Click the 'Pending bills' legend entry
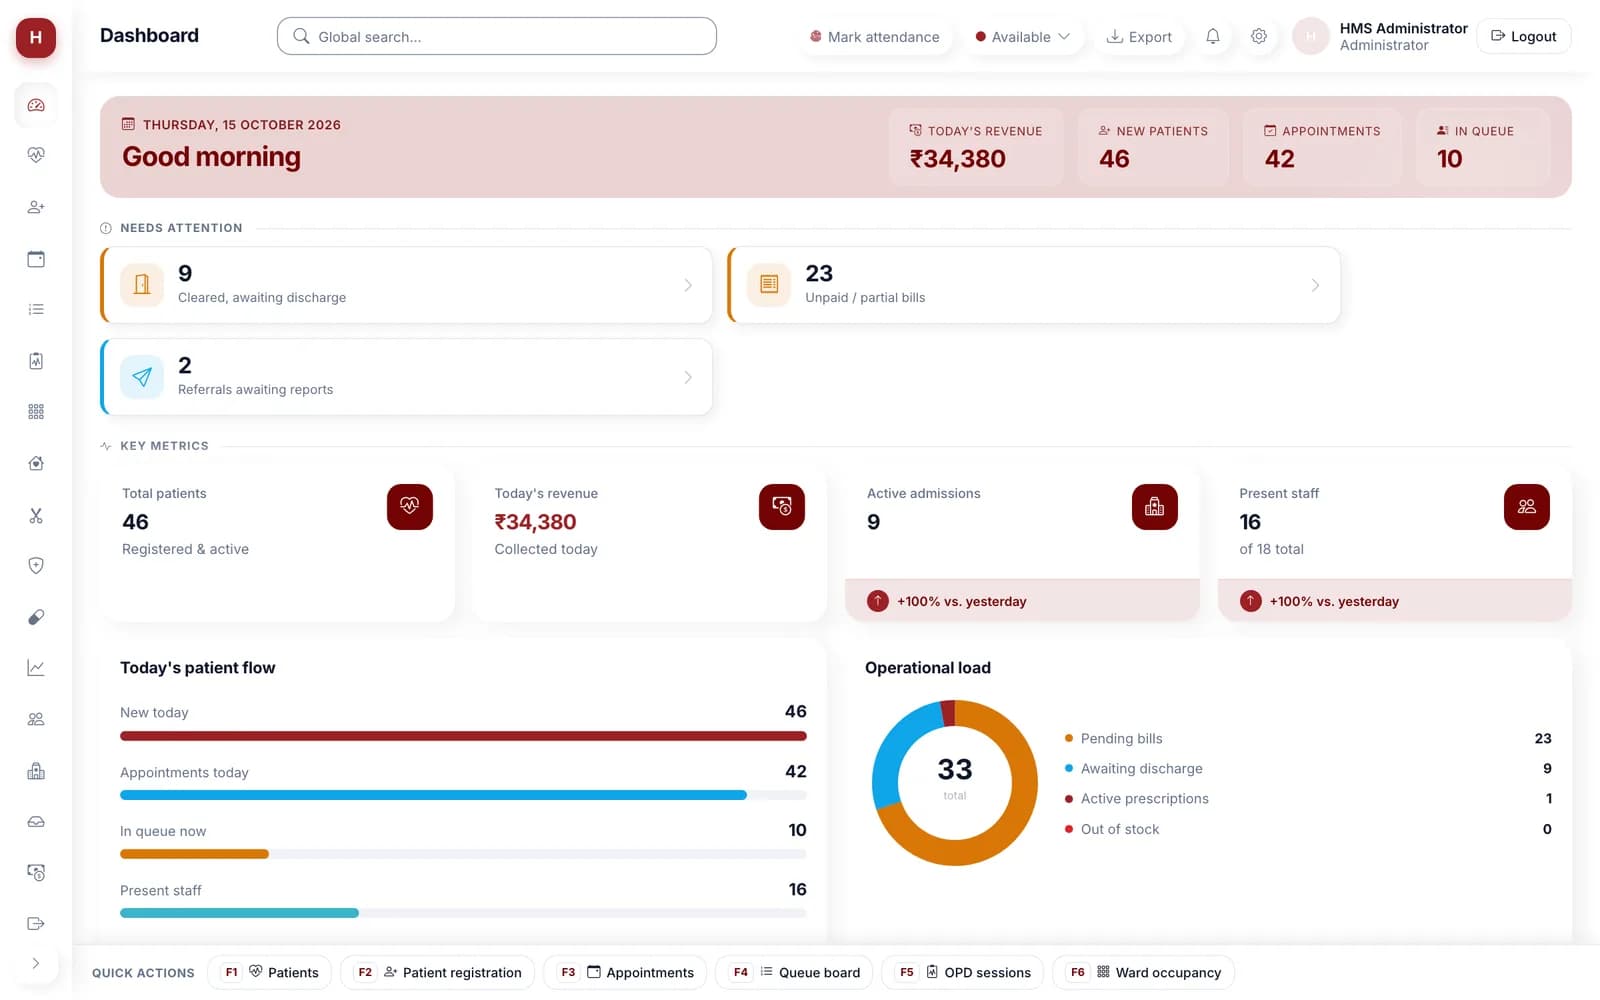Image resolution: width=1600 pixels, height=1000 pixels. [x=1308, y=738]
